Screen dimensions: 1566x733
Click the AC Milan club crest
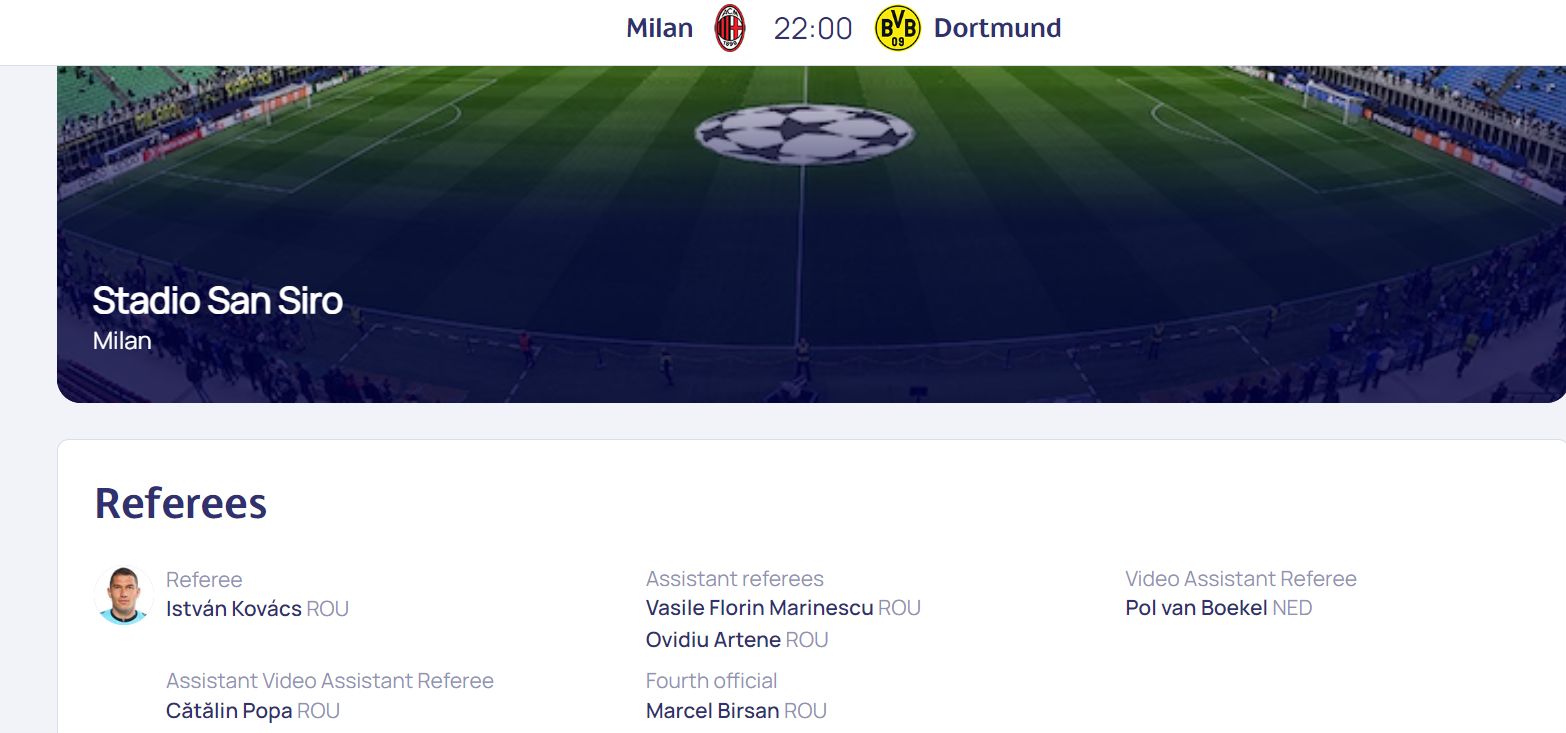729,28
